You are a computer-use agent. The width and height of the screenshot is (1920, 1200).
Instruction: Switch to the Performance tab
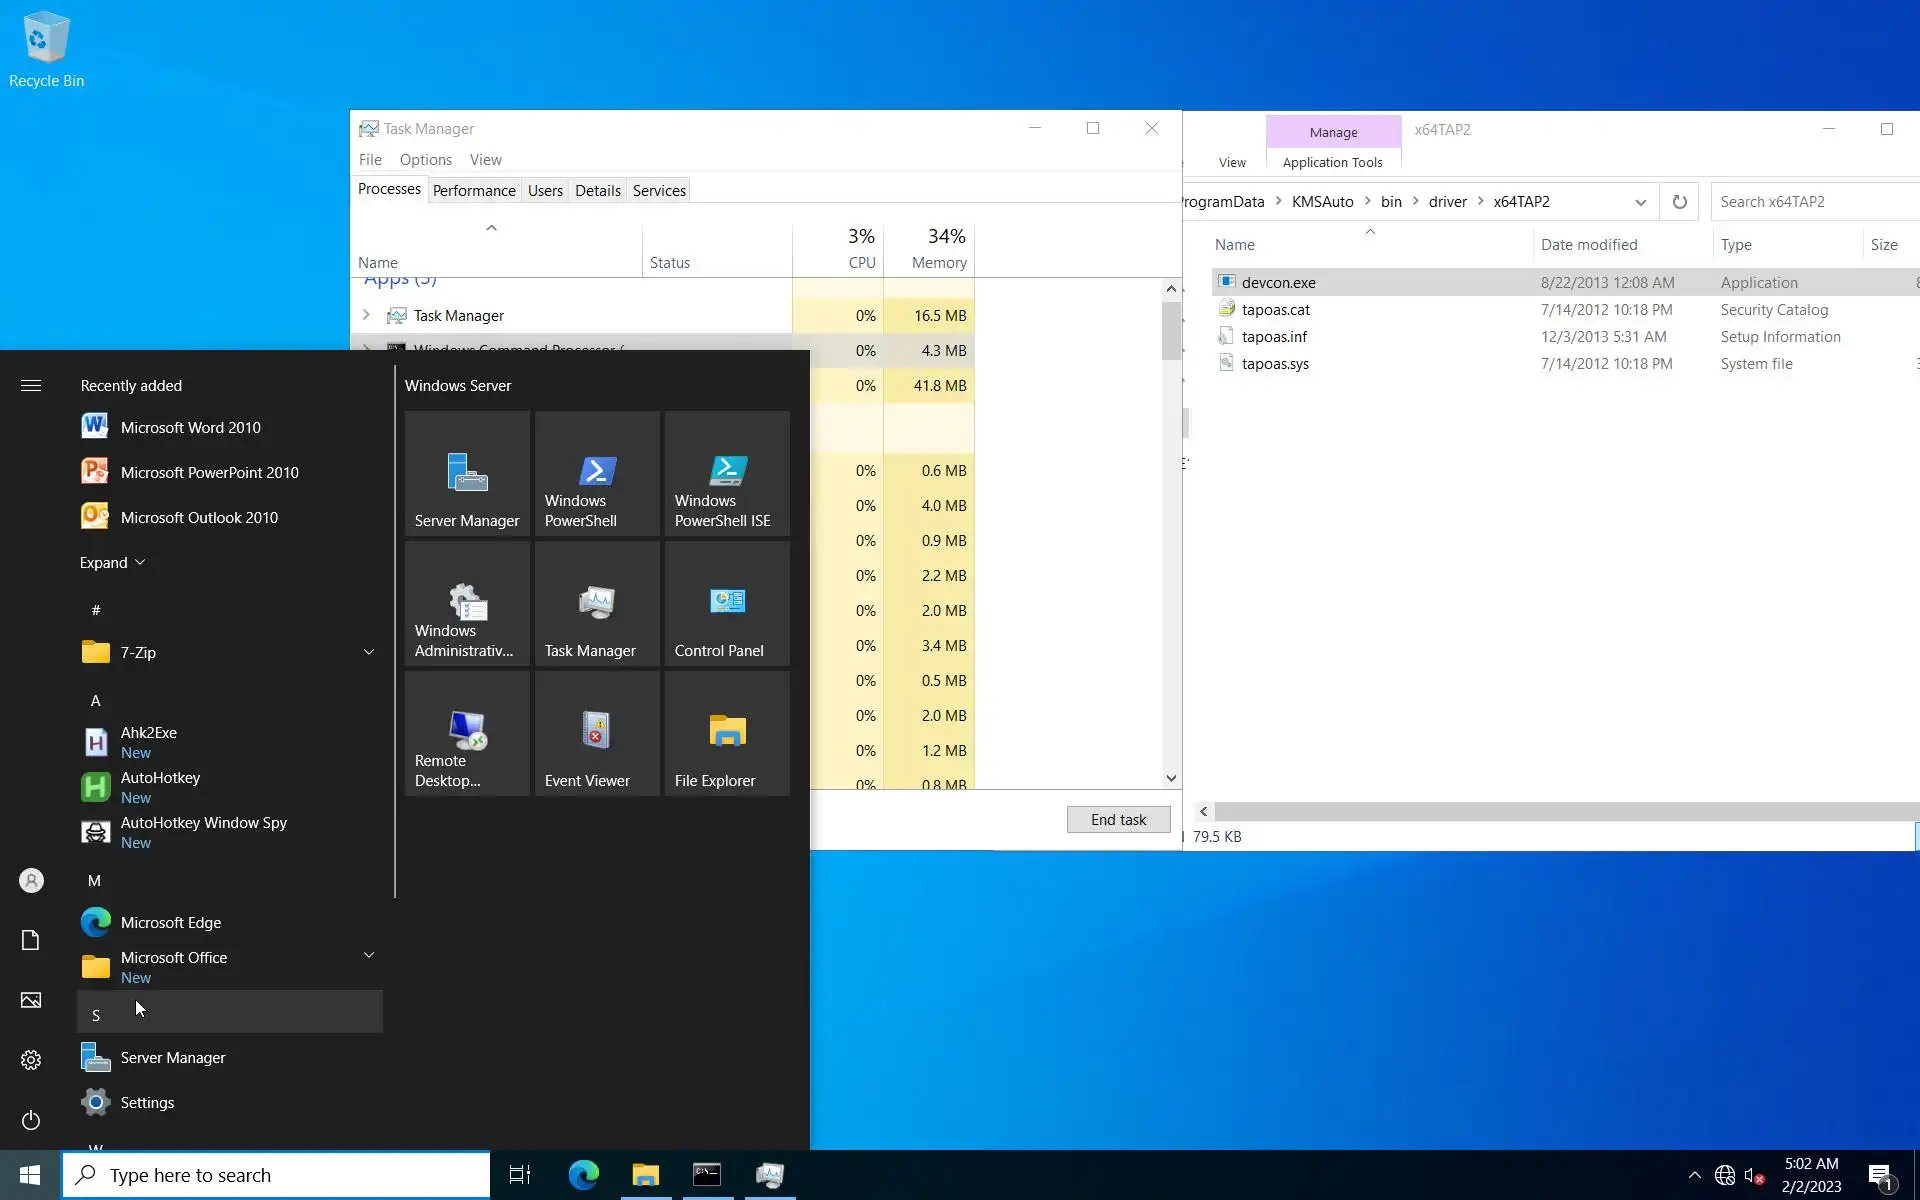[474, 190]
